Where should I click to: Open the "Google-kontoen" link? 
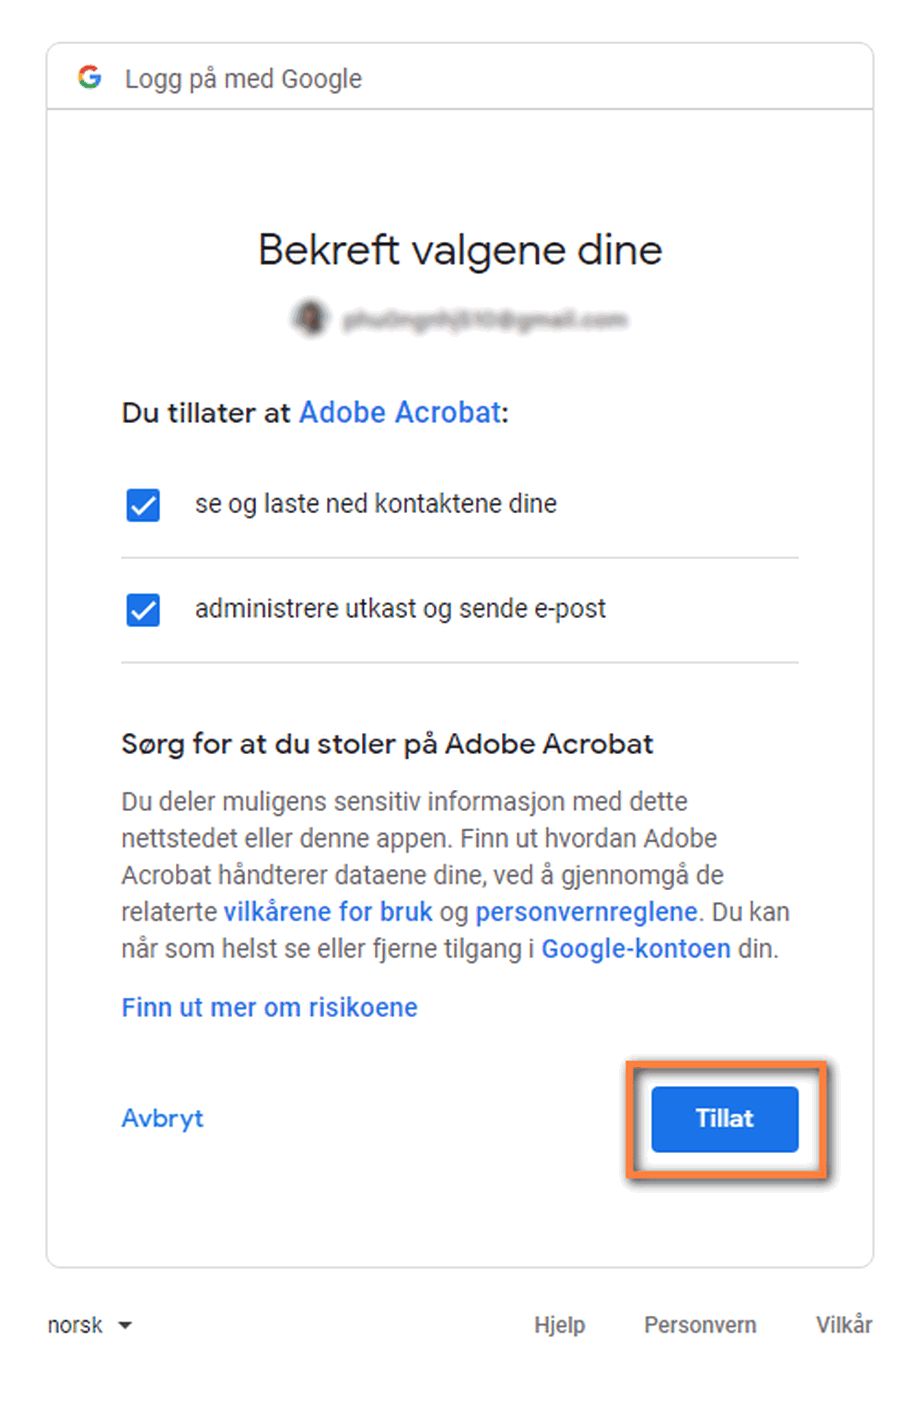[x=634, y=948]
